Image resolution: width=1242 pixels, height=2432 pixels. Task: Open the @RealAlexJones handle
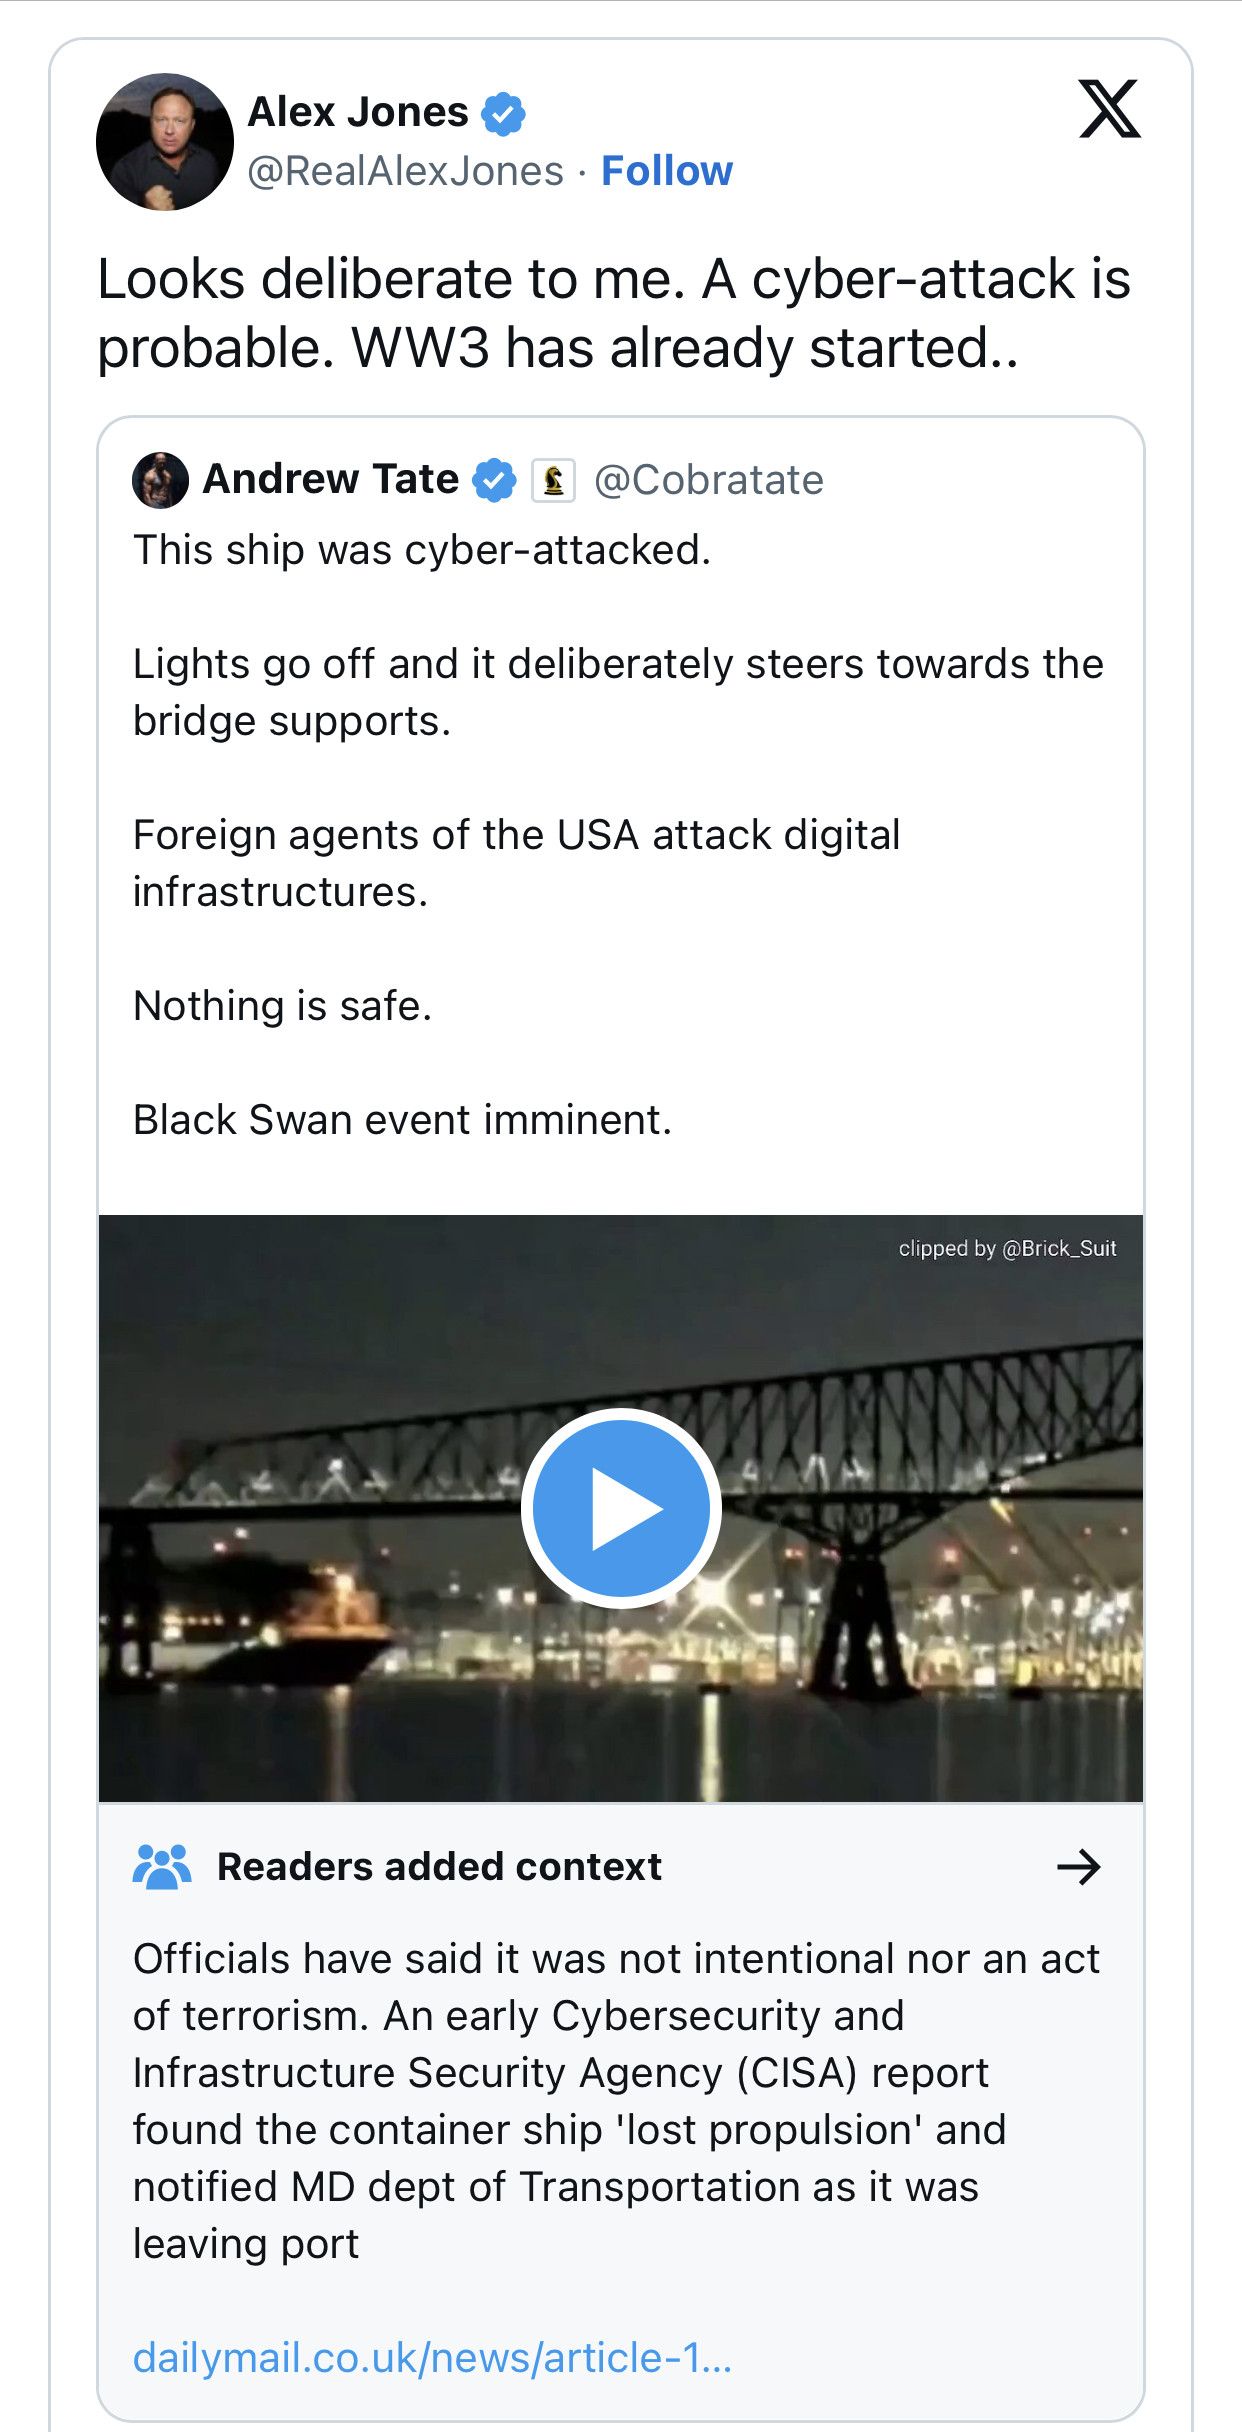[405, 171]
